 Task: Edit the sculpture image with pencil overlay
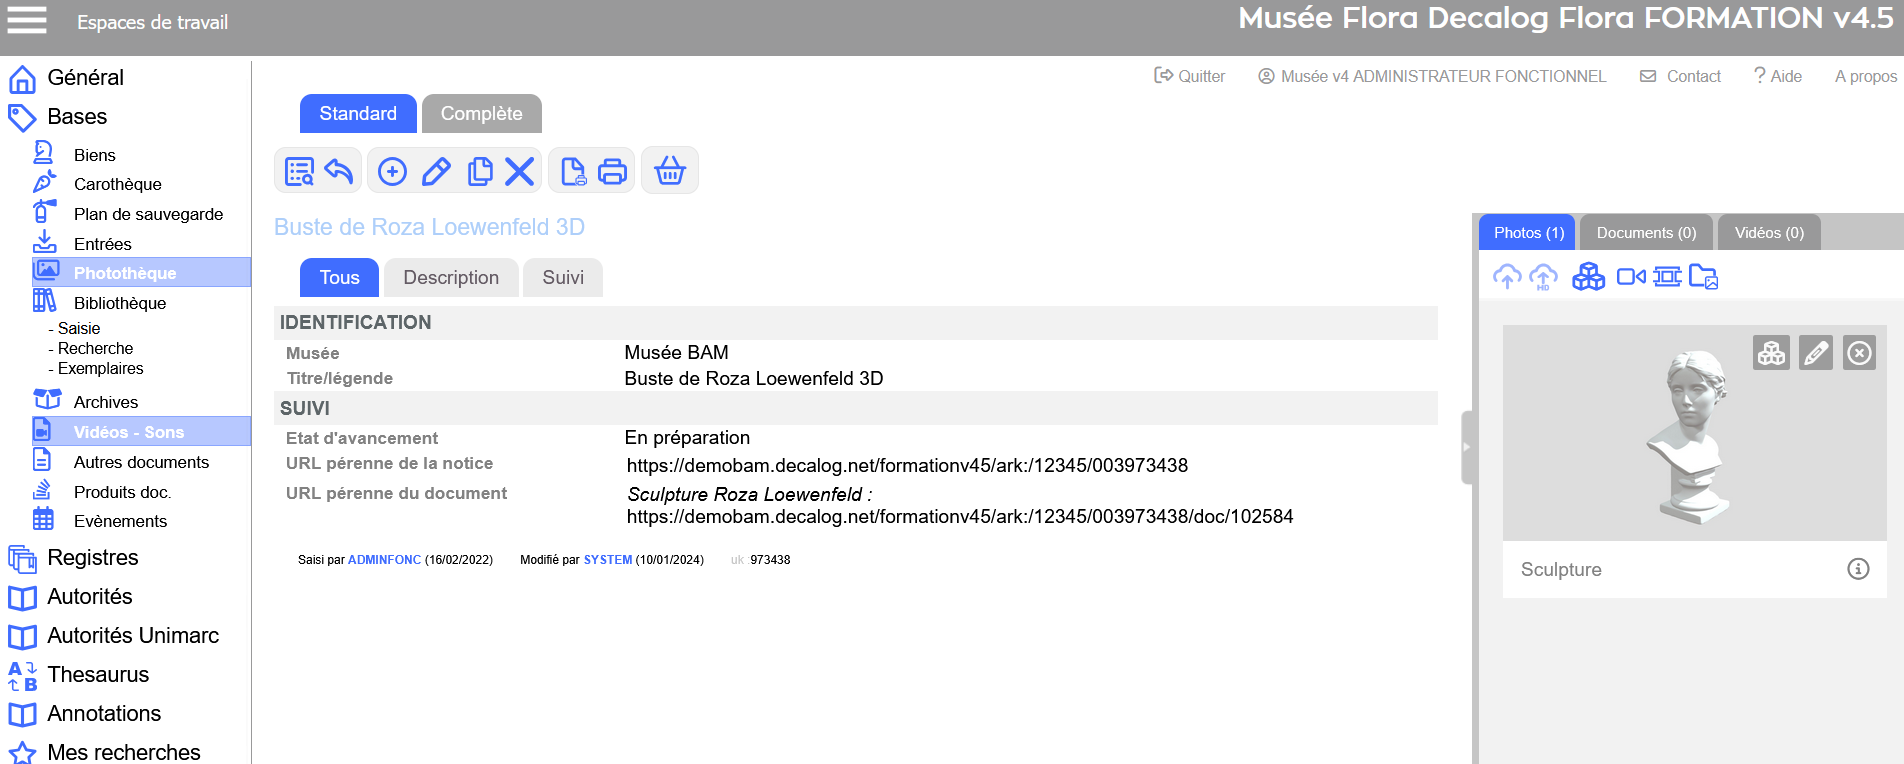(x=1815, y=353)
